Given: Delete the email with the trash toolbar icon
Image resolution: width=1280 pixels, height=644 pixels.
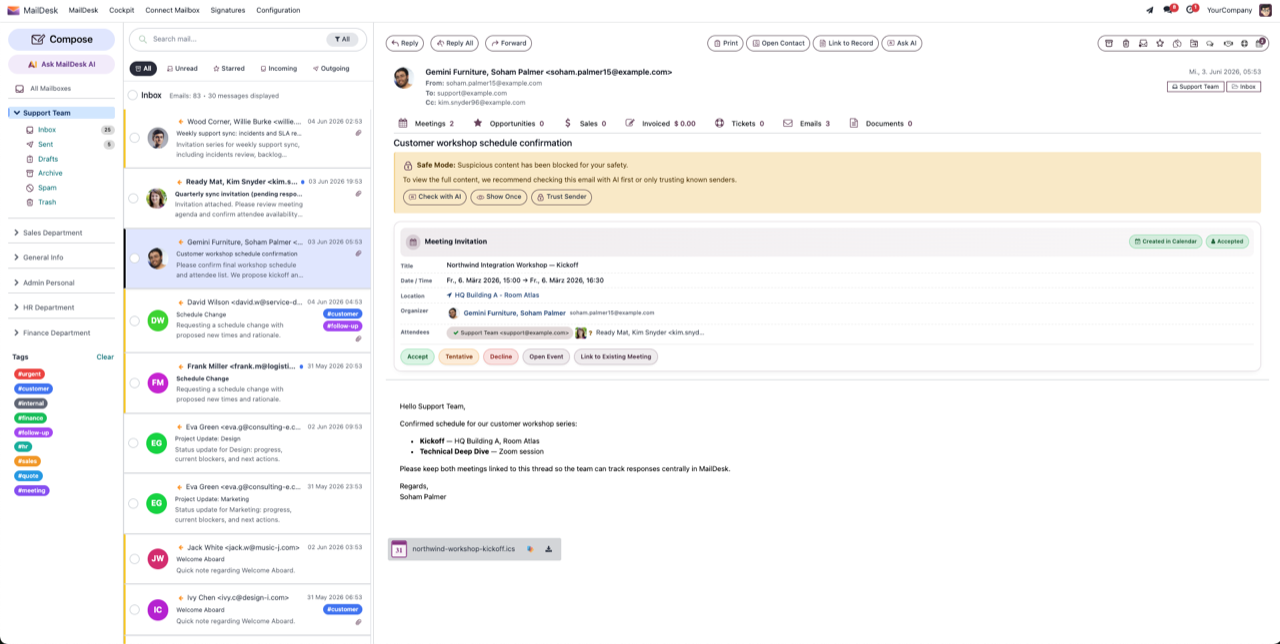Looking at the screenshot, I should [1126, 43].
